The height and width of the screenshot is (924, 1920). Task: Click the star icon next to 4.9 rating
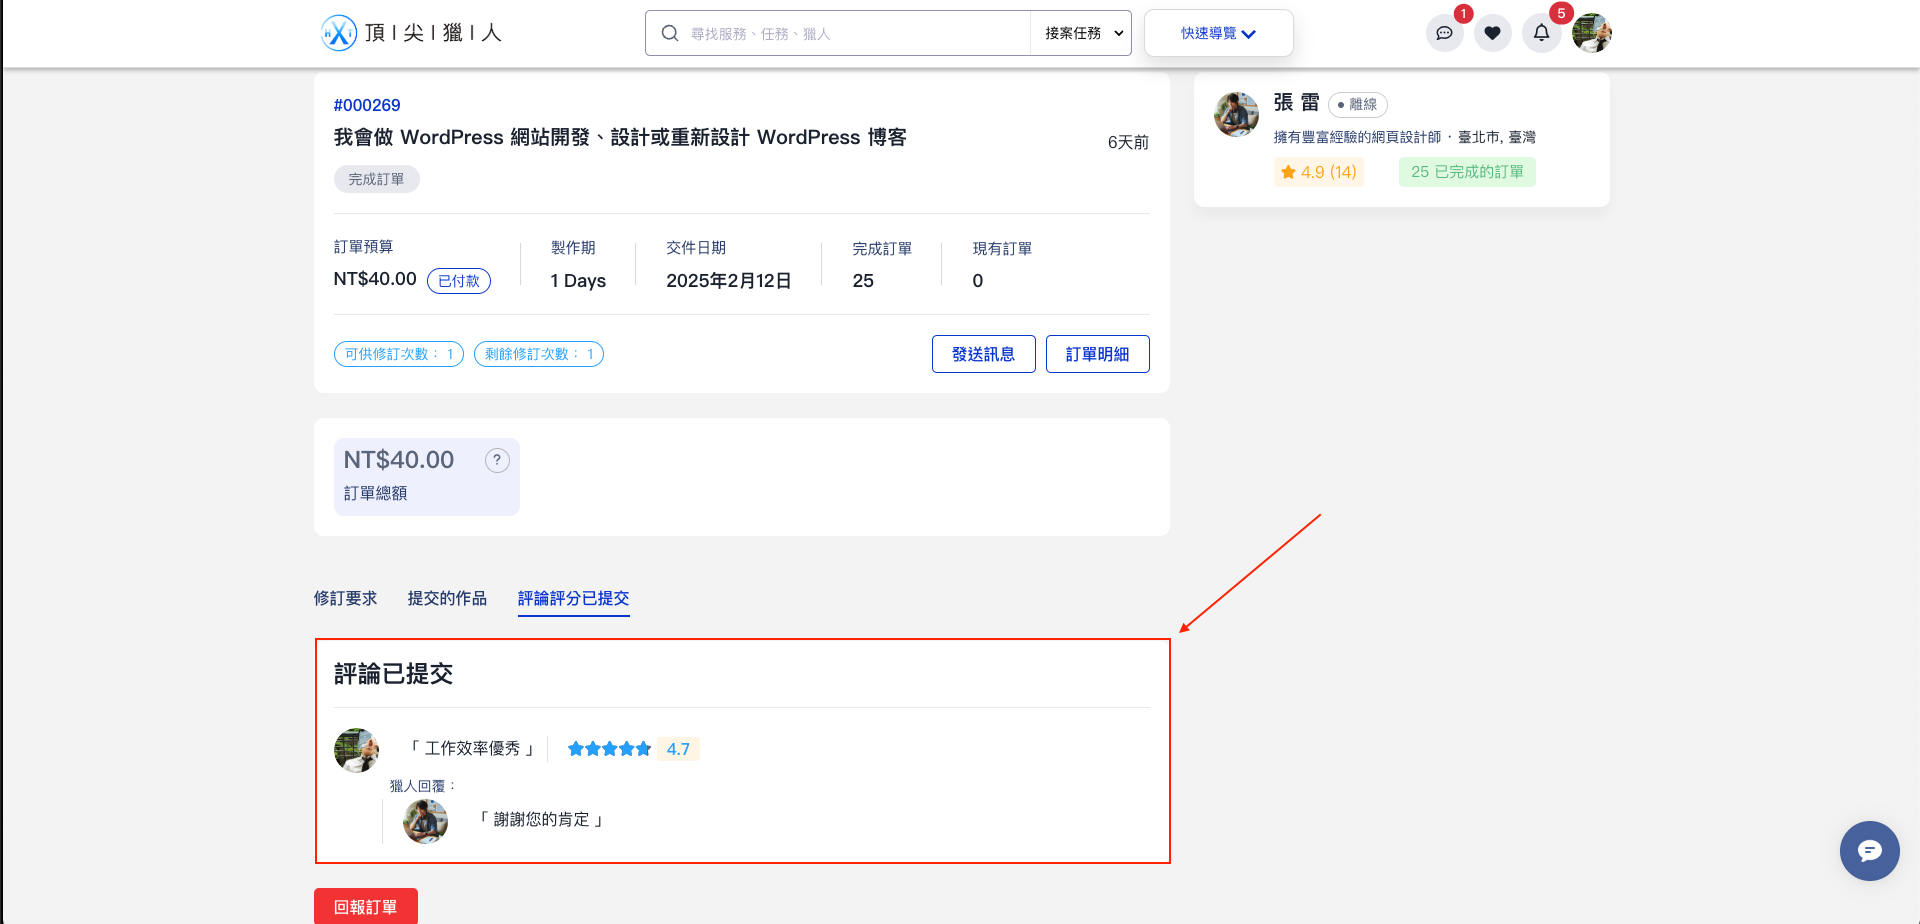tap(1288, 172)
